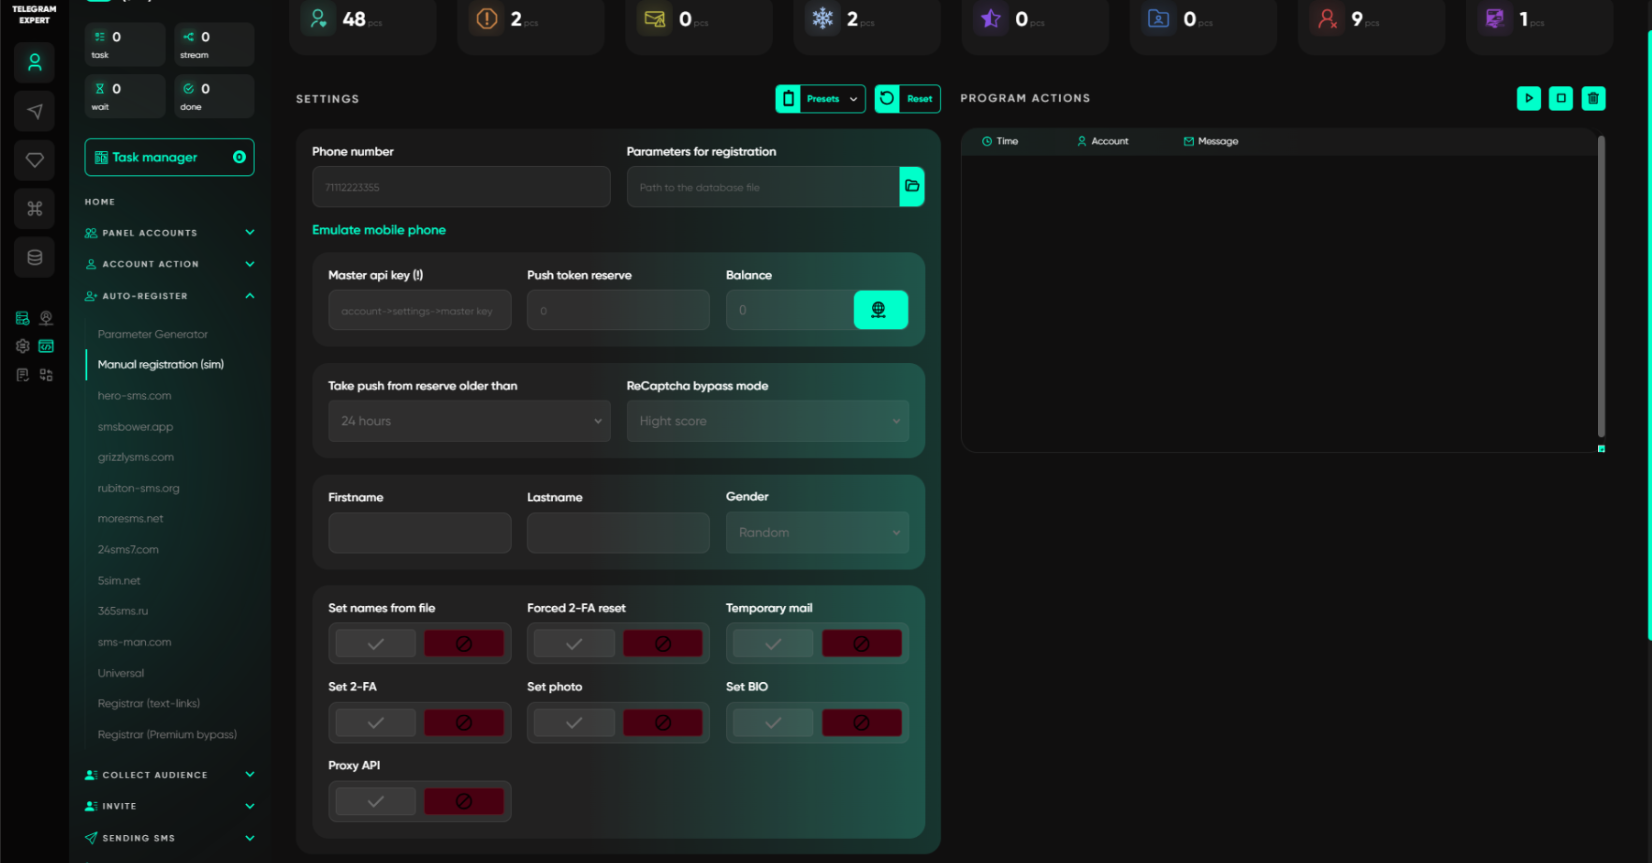This screenshot has height=863, width=1652.
Task: Click the gear settings icon
Action: point(23,346)
